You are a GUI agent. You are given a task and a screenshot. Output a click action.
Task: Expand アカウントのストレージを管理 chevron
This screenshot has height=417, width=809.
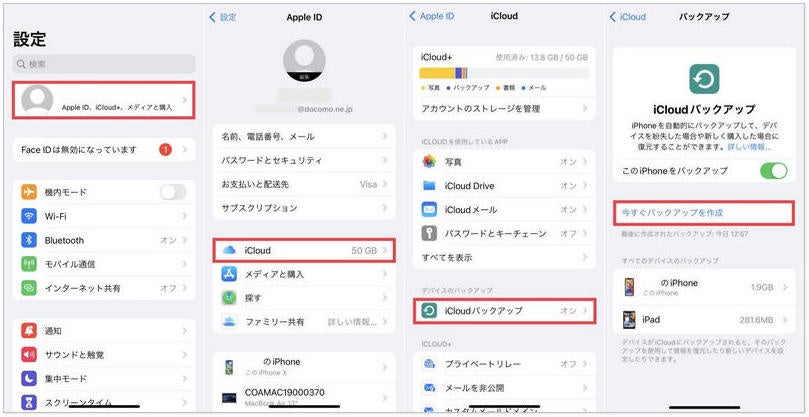coord(585,109)
